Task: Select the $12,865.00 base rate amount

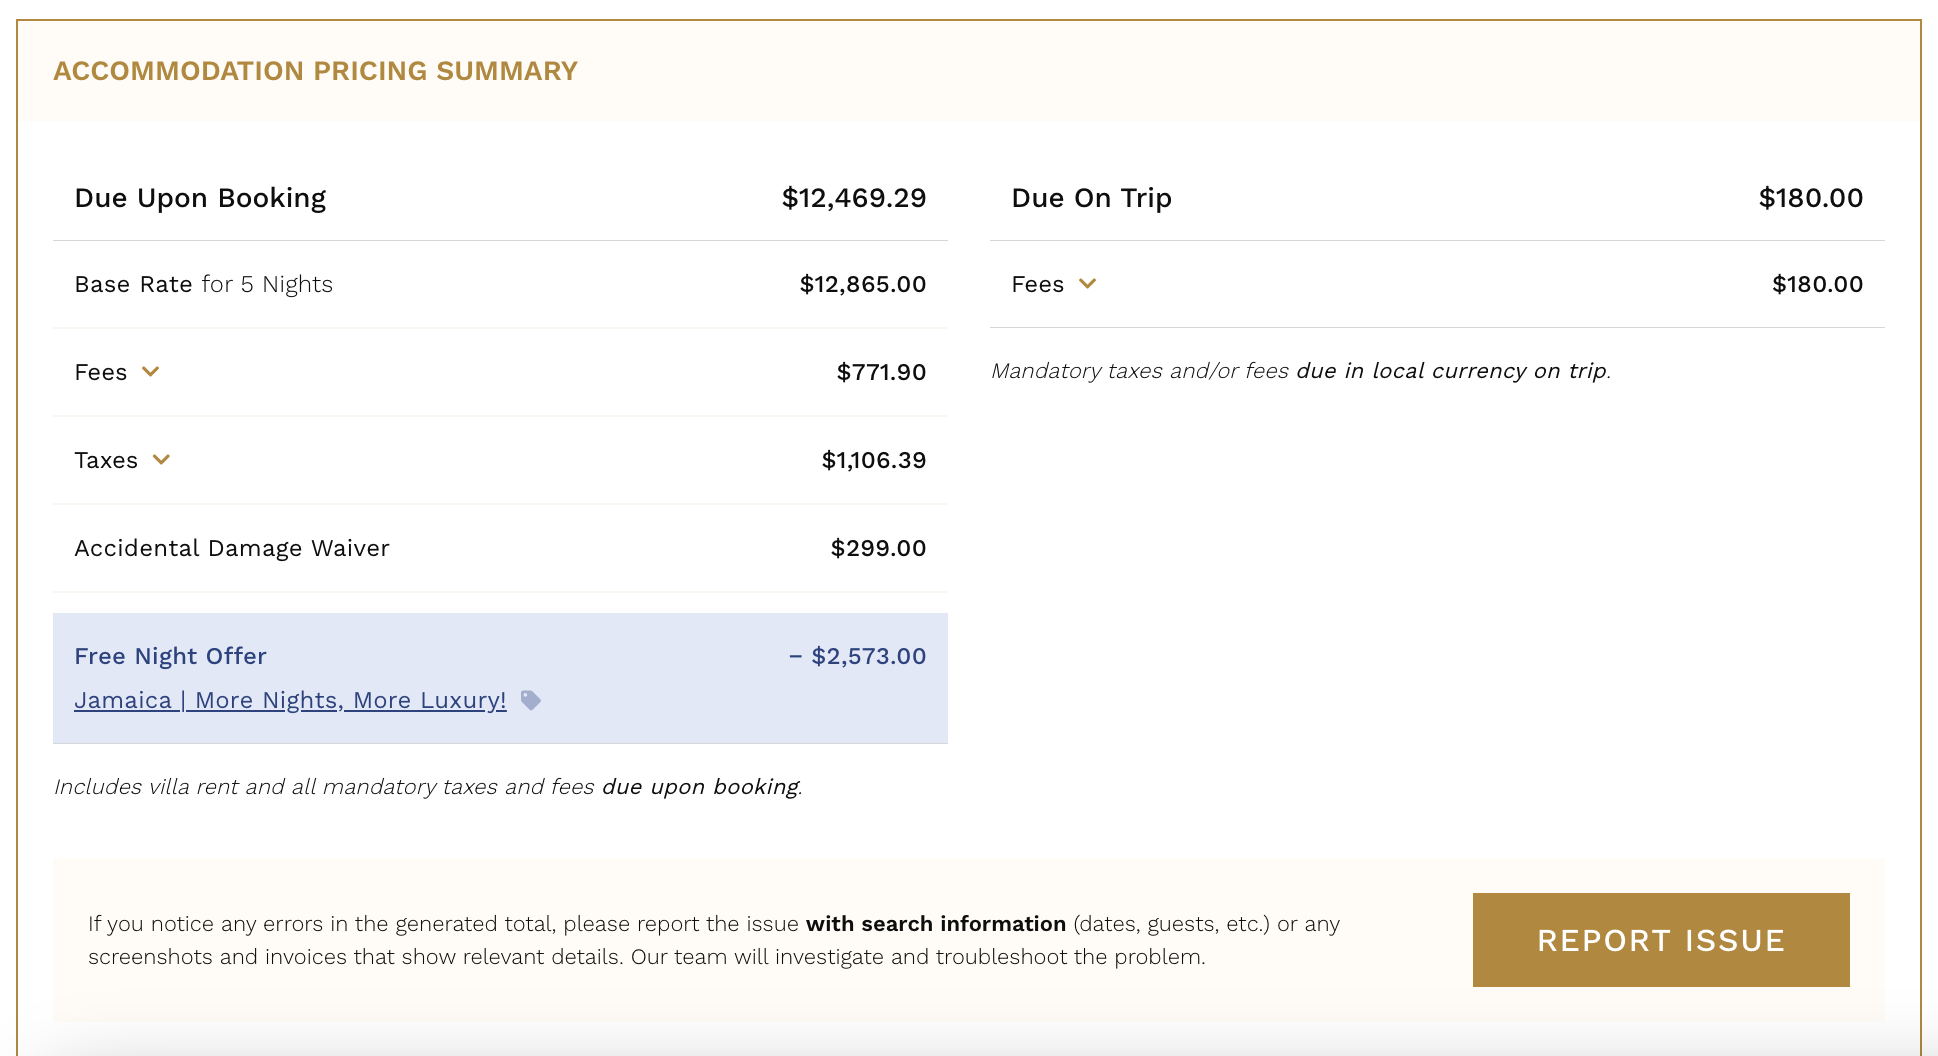Action: (863, 284)
